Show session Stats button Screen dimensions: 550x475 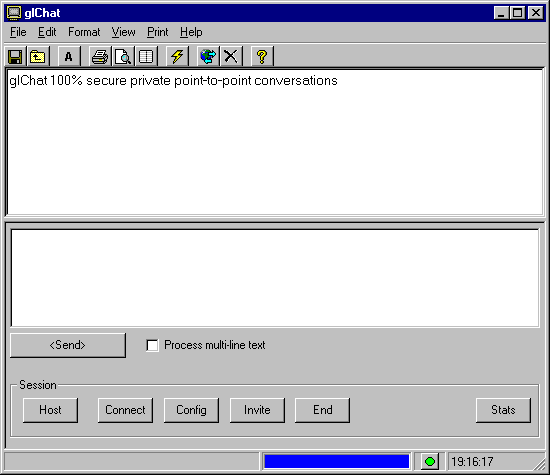503,410
